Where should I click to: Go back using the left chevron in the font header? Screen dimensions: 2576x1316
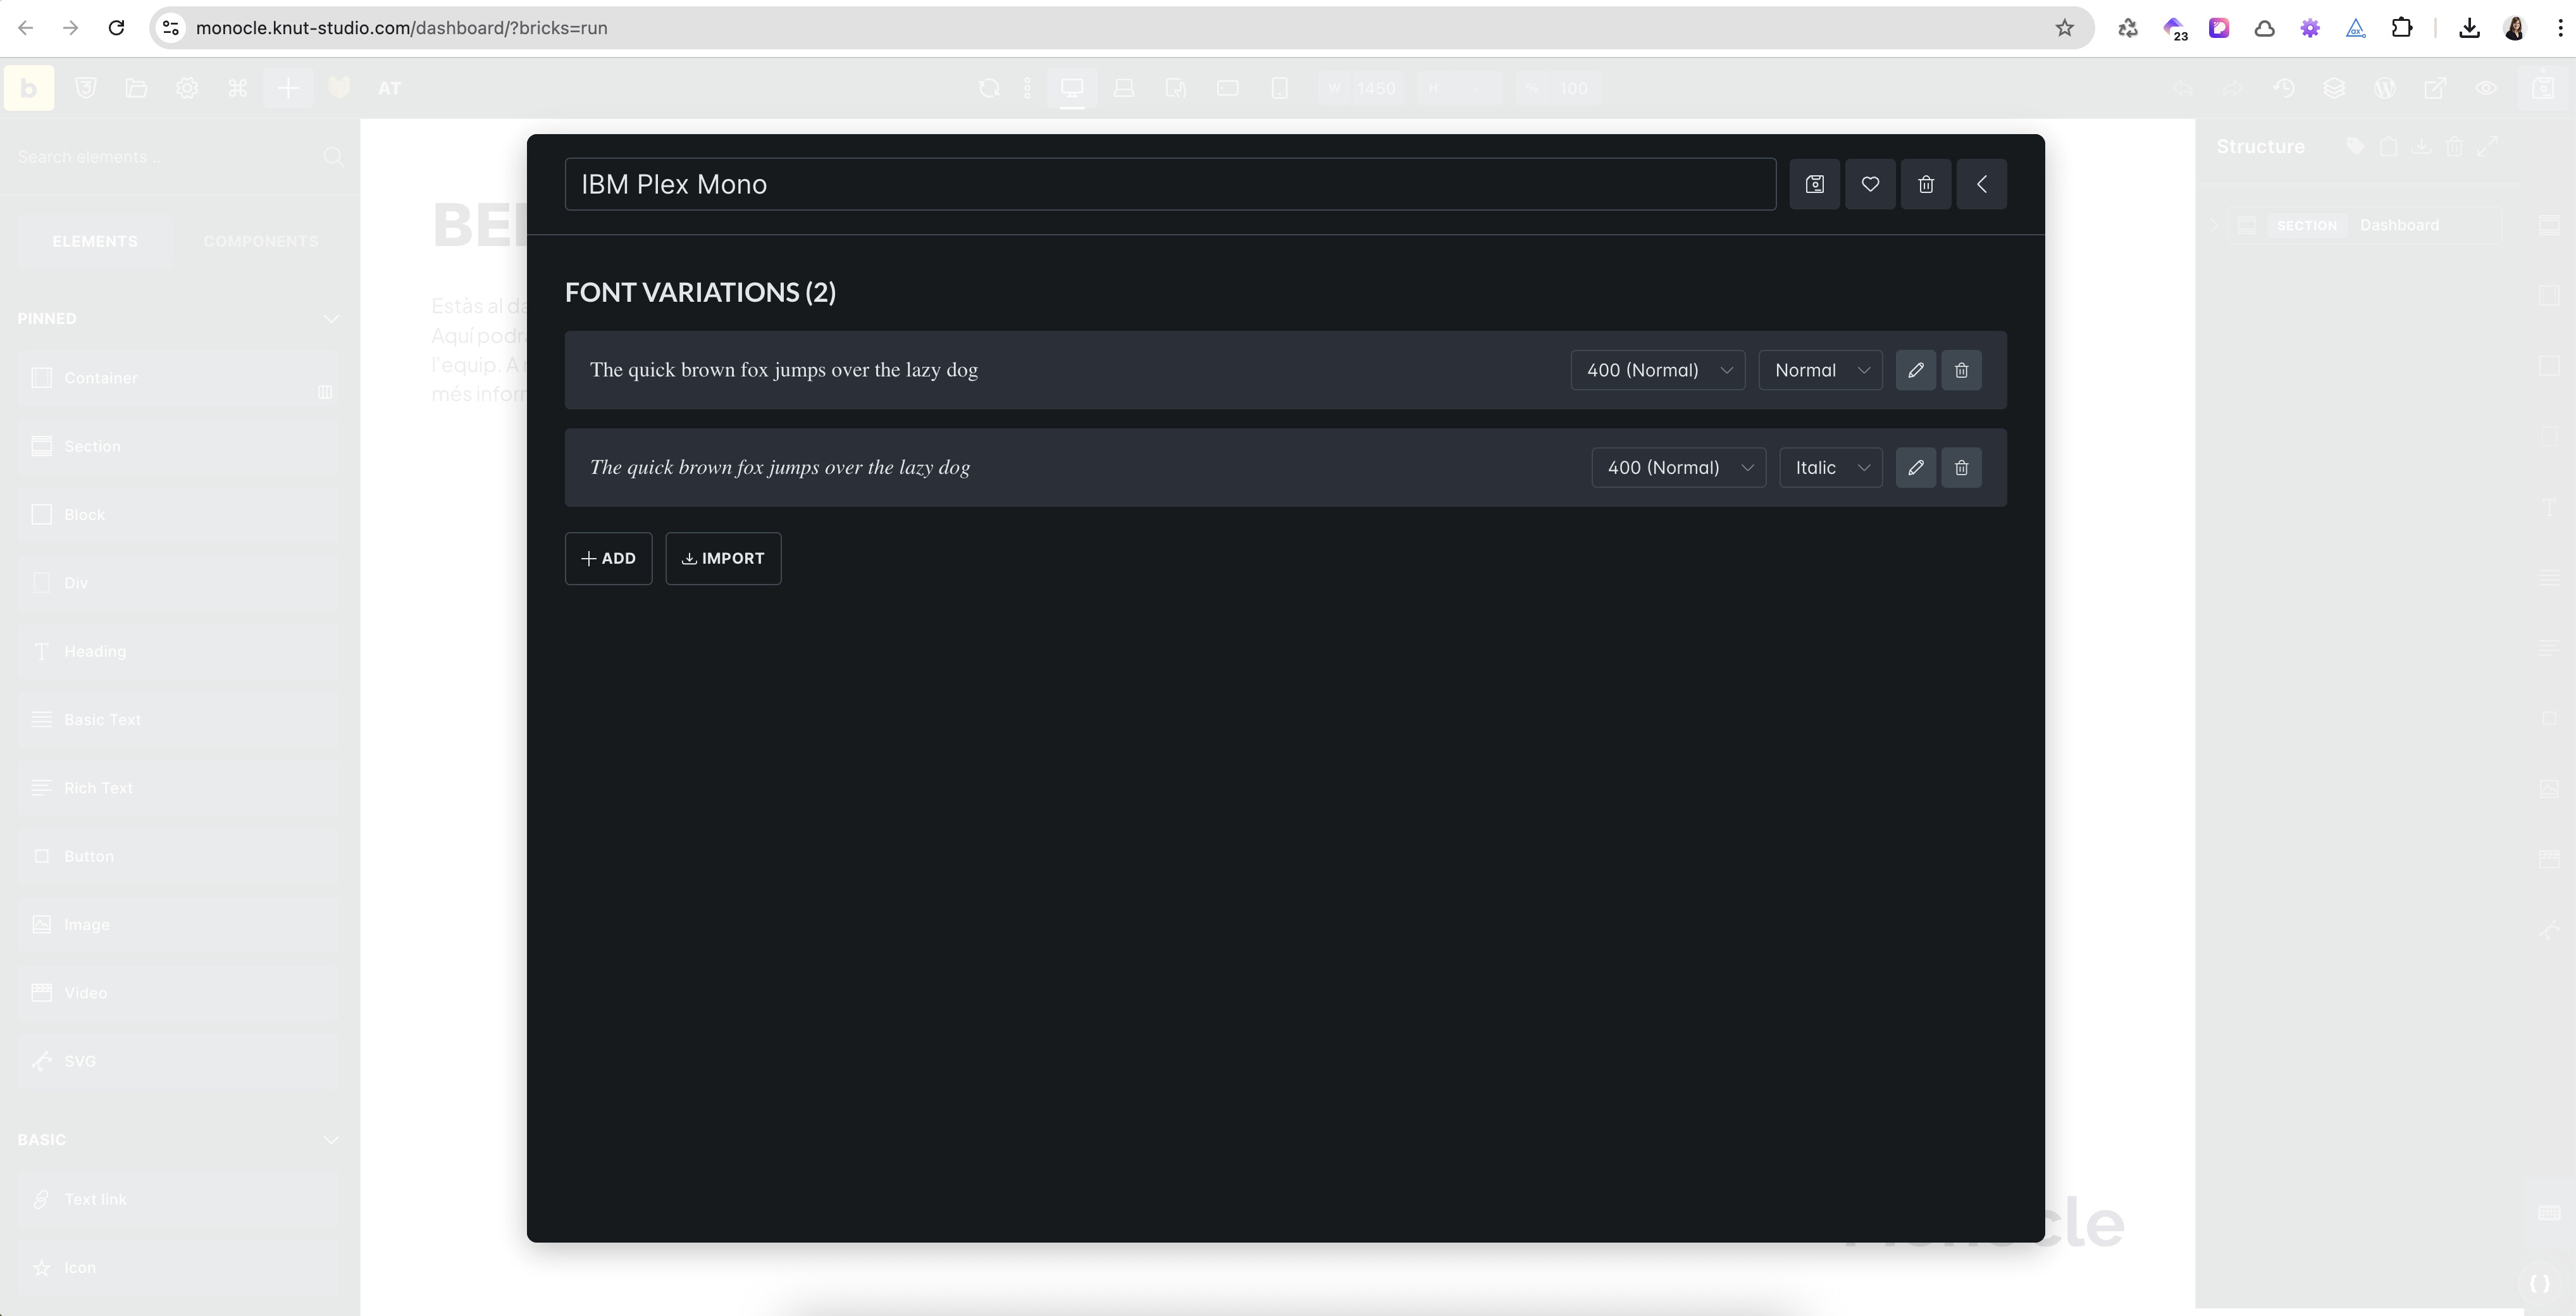(x=1982, y=184)
